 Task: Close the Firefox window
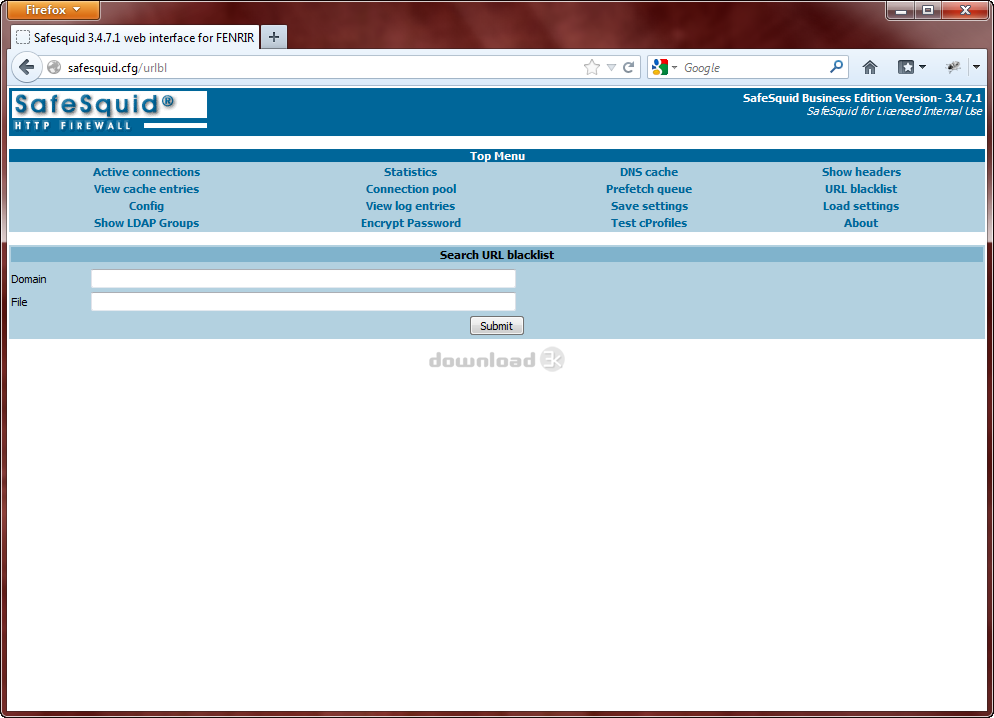[965, 10]
